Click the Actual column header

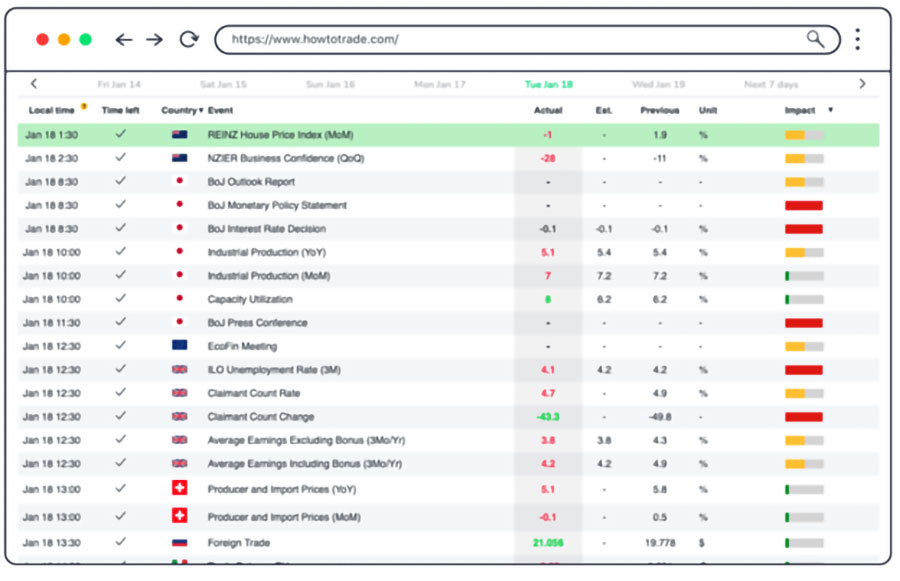point(548,110)
